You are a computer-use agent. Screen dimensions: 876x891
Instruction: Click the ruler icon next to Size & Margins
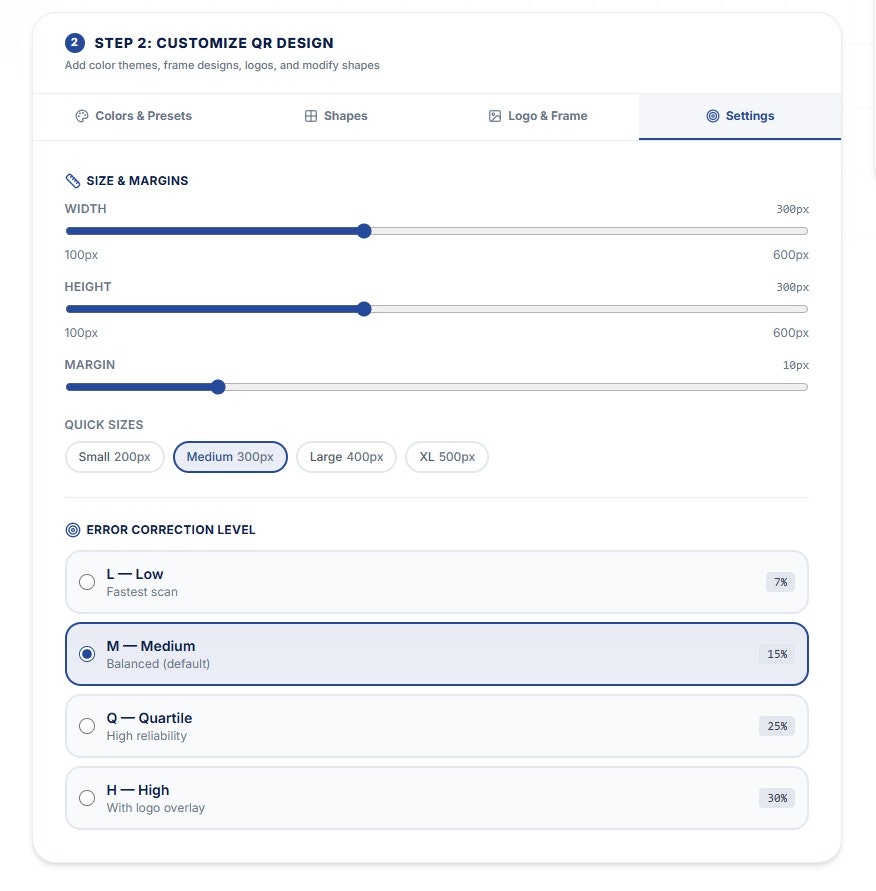pos(73,181)
